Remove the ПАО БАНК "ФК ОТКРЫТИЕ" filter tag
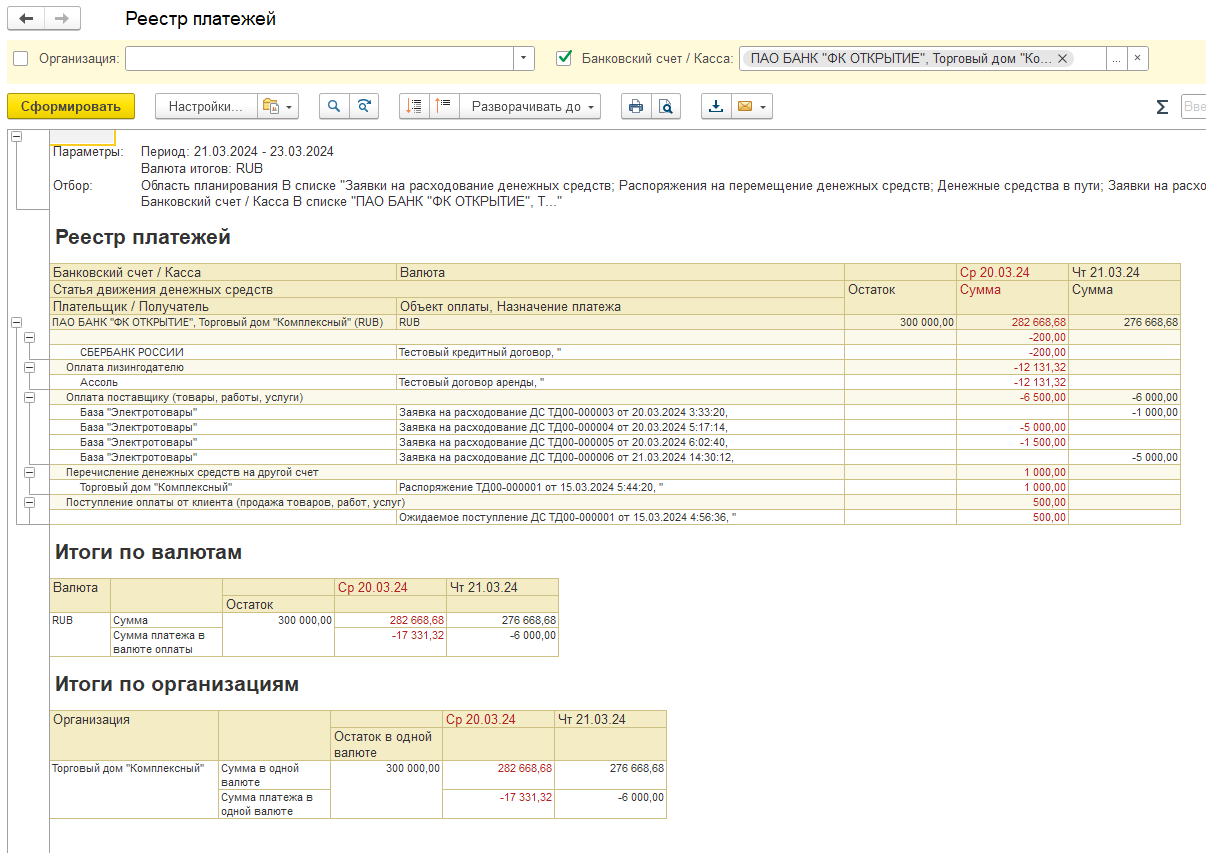 [1062, 58]
